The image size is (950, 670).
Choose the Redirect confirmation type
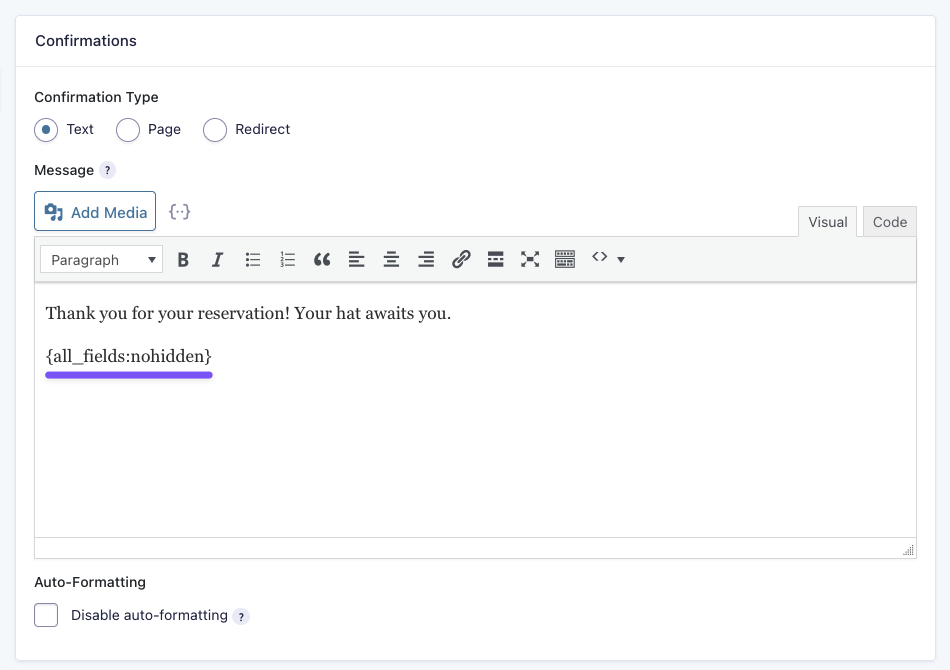[215, 130]
